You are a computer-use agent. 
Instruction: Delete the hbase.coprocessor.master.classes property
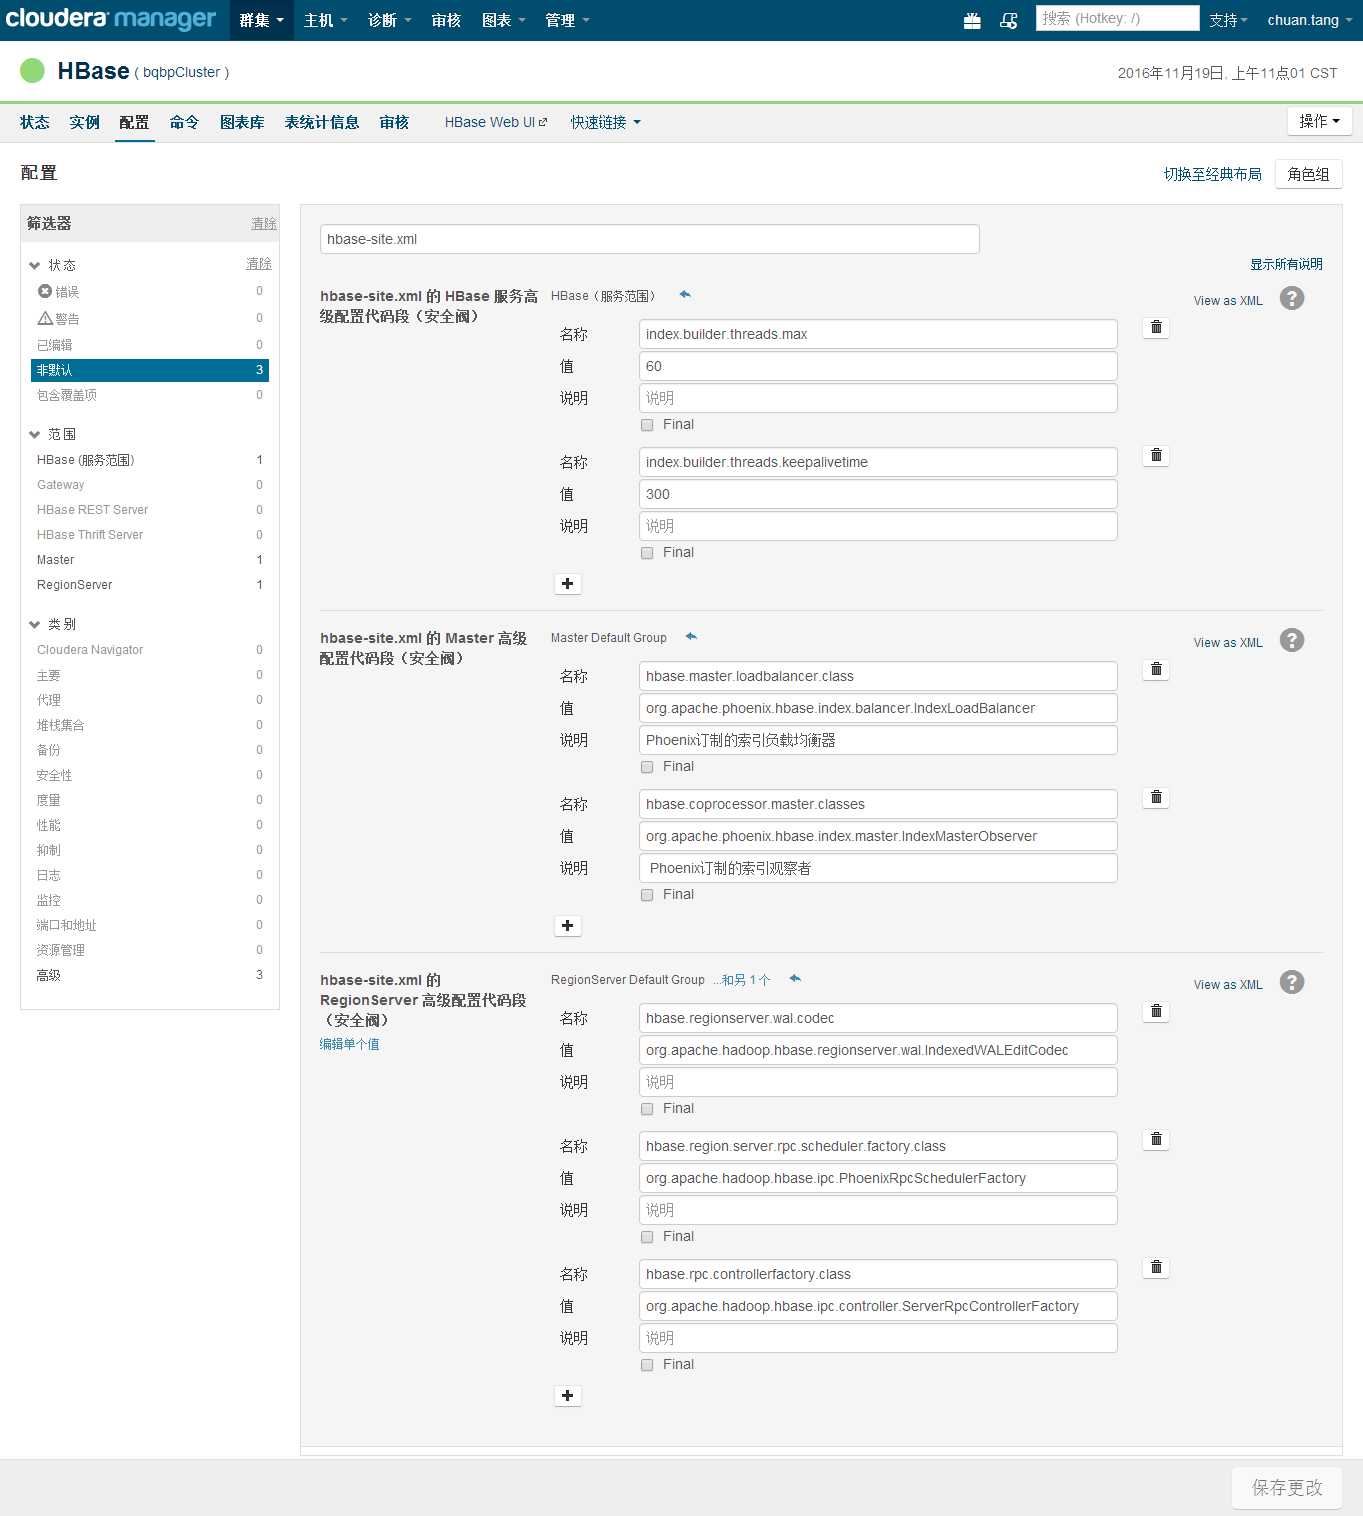click(1156, 798)
